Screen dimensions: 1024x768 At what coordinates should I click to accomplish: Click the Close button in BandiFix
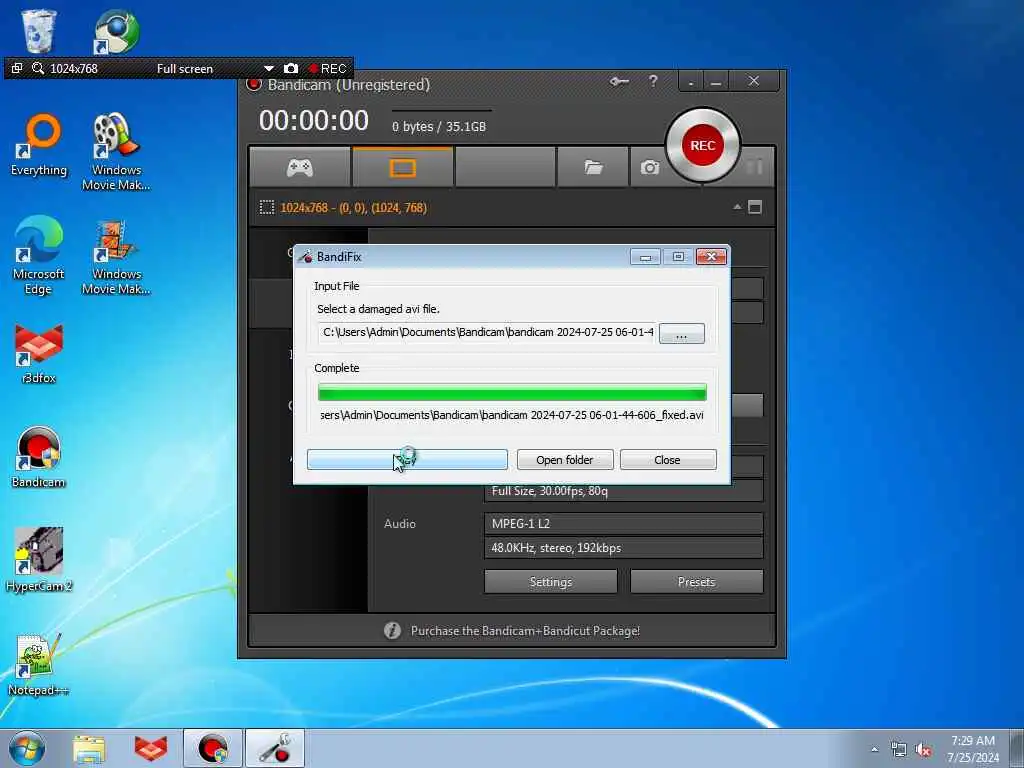[x=667, y=460]
